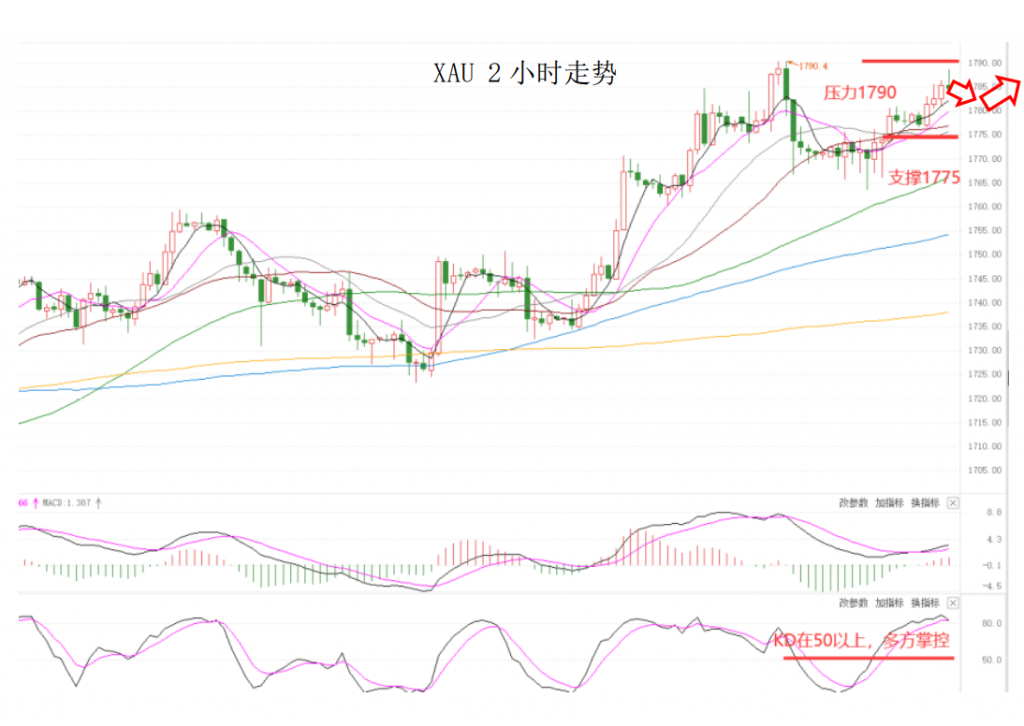Screen dimensions: 1024x726
Task: Select the 支撑1775 support label
Action: click(x=924, y=178)
